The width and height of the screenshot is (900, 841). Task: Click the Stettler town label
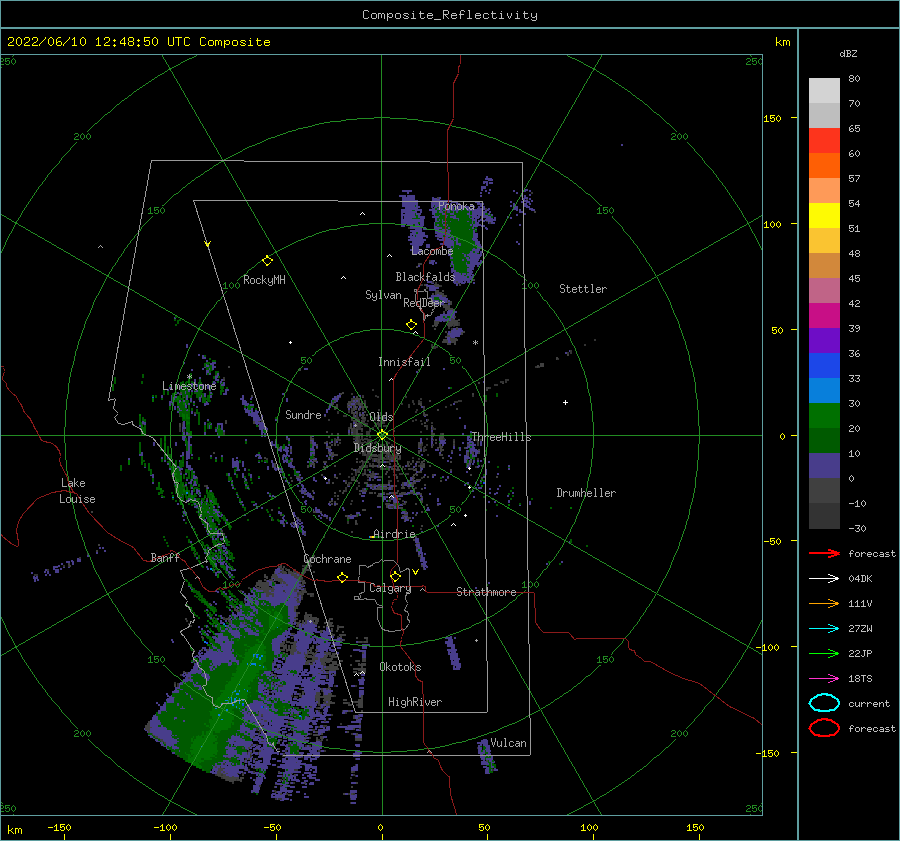pyautogui.click(x=583, y=289)
